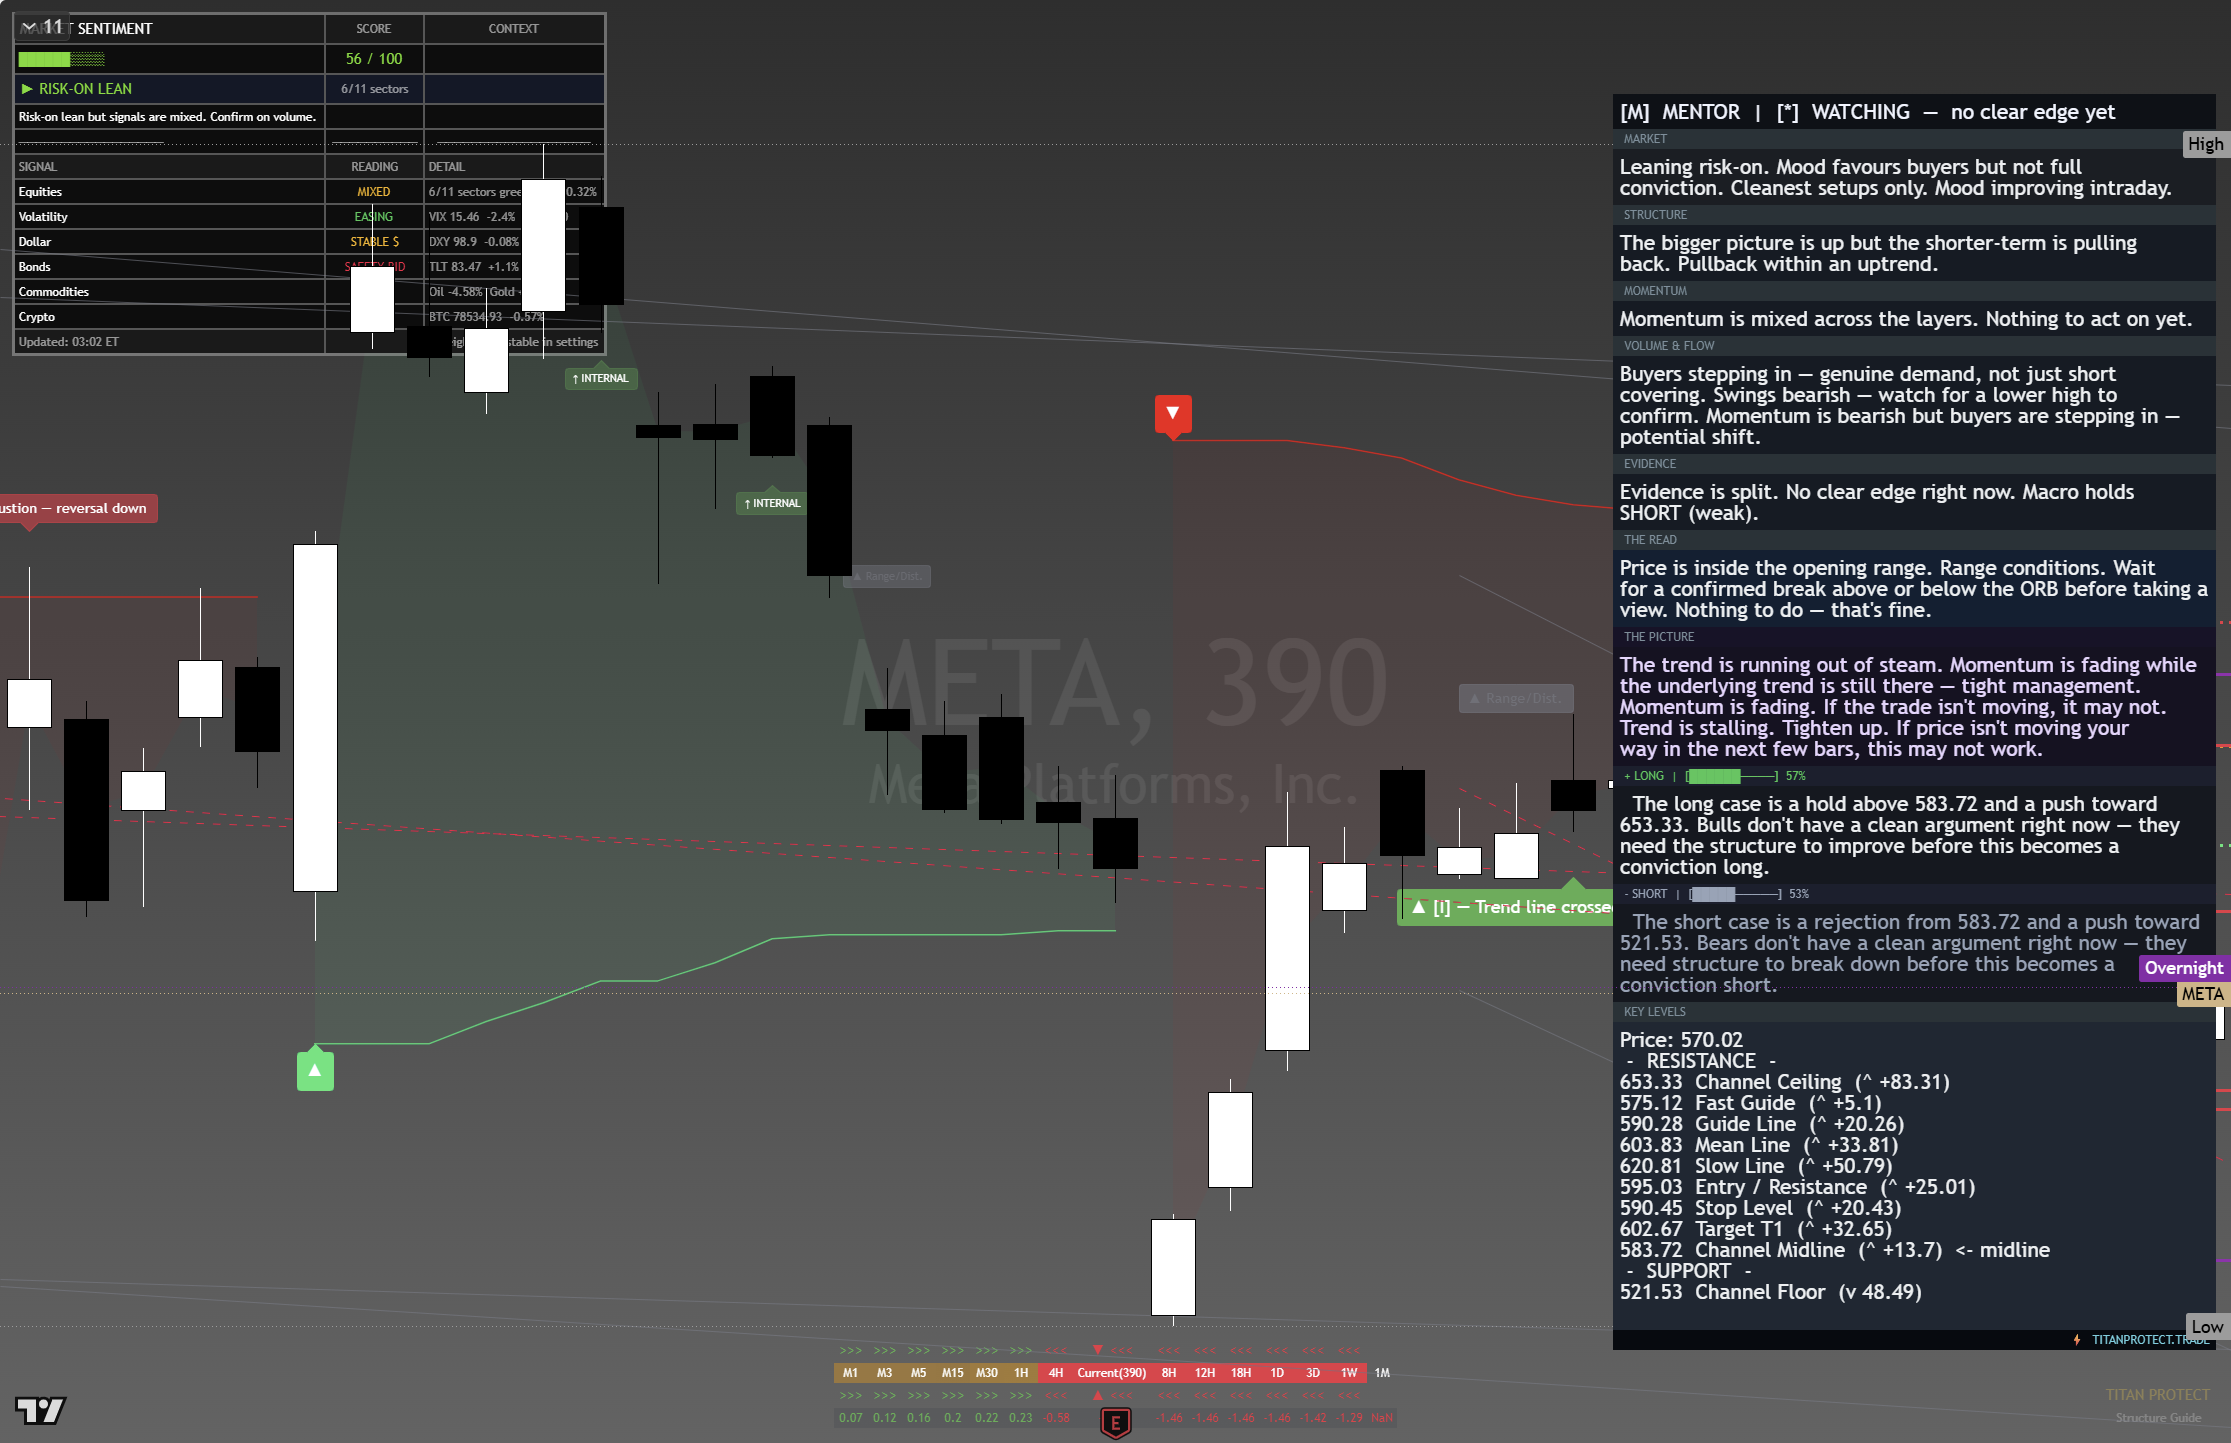Click the META symbol price label
Viewport: 2231px width, 1443px height.
[x=2202, y=994]
